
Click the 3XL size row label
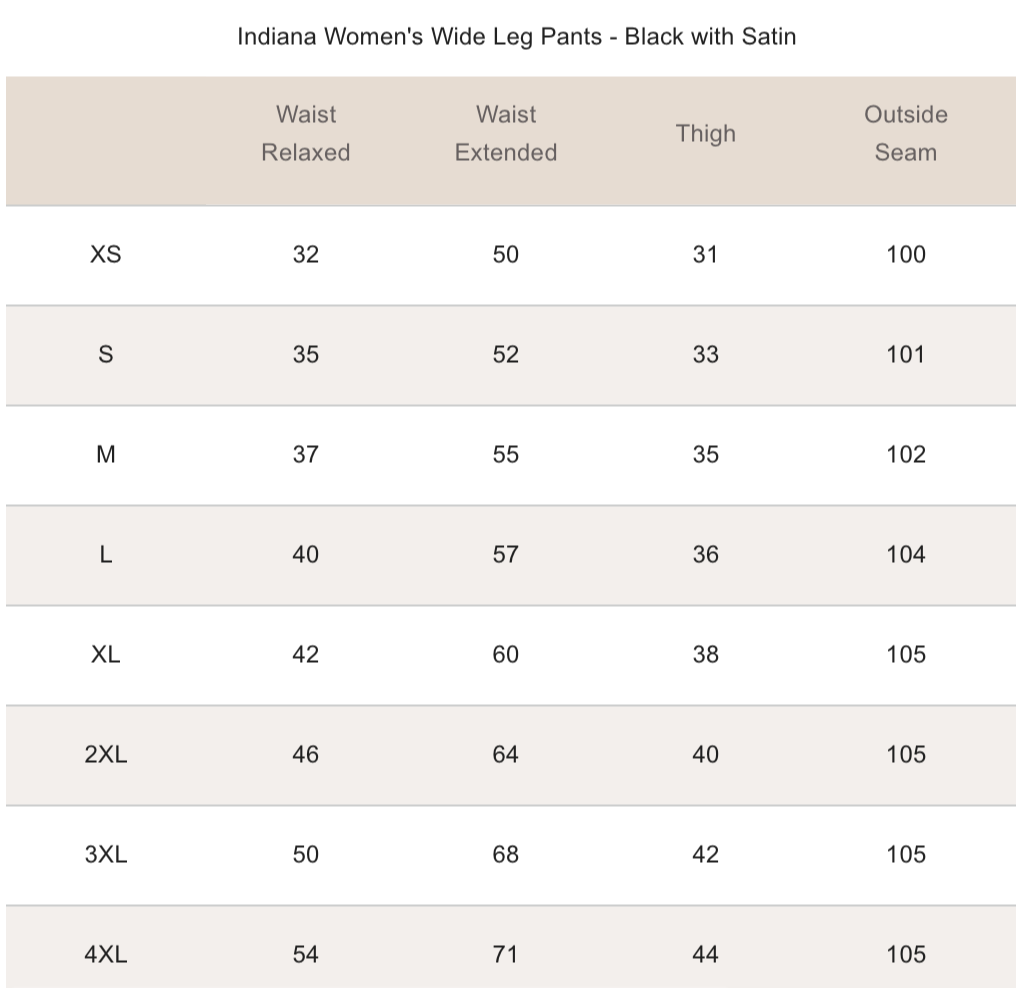pos(106,854)
